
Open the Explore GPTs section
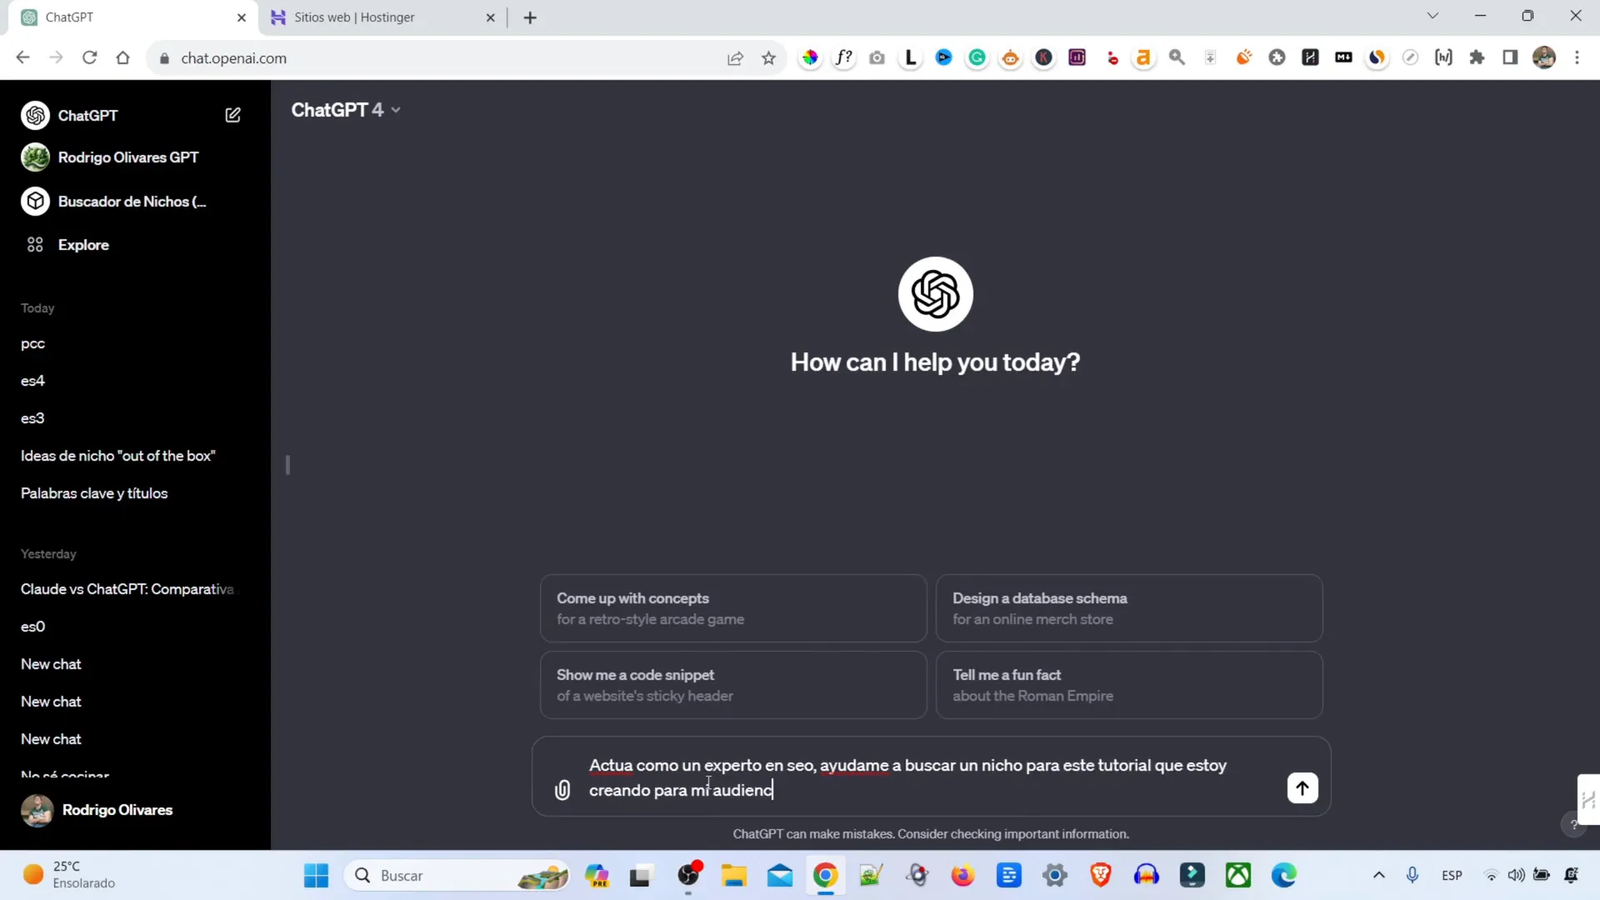tap(83, 244)
